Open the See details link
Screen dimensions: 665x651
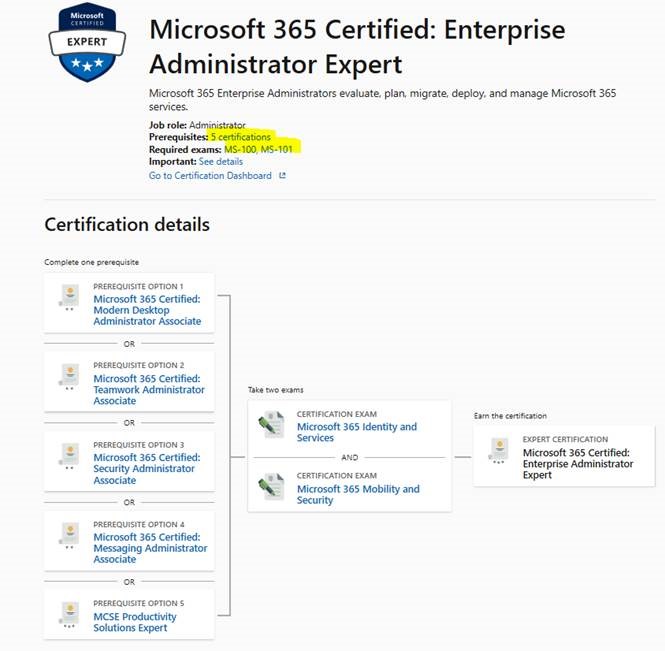[221, 162]
